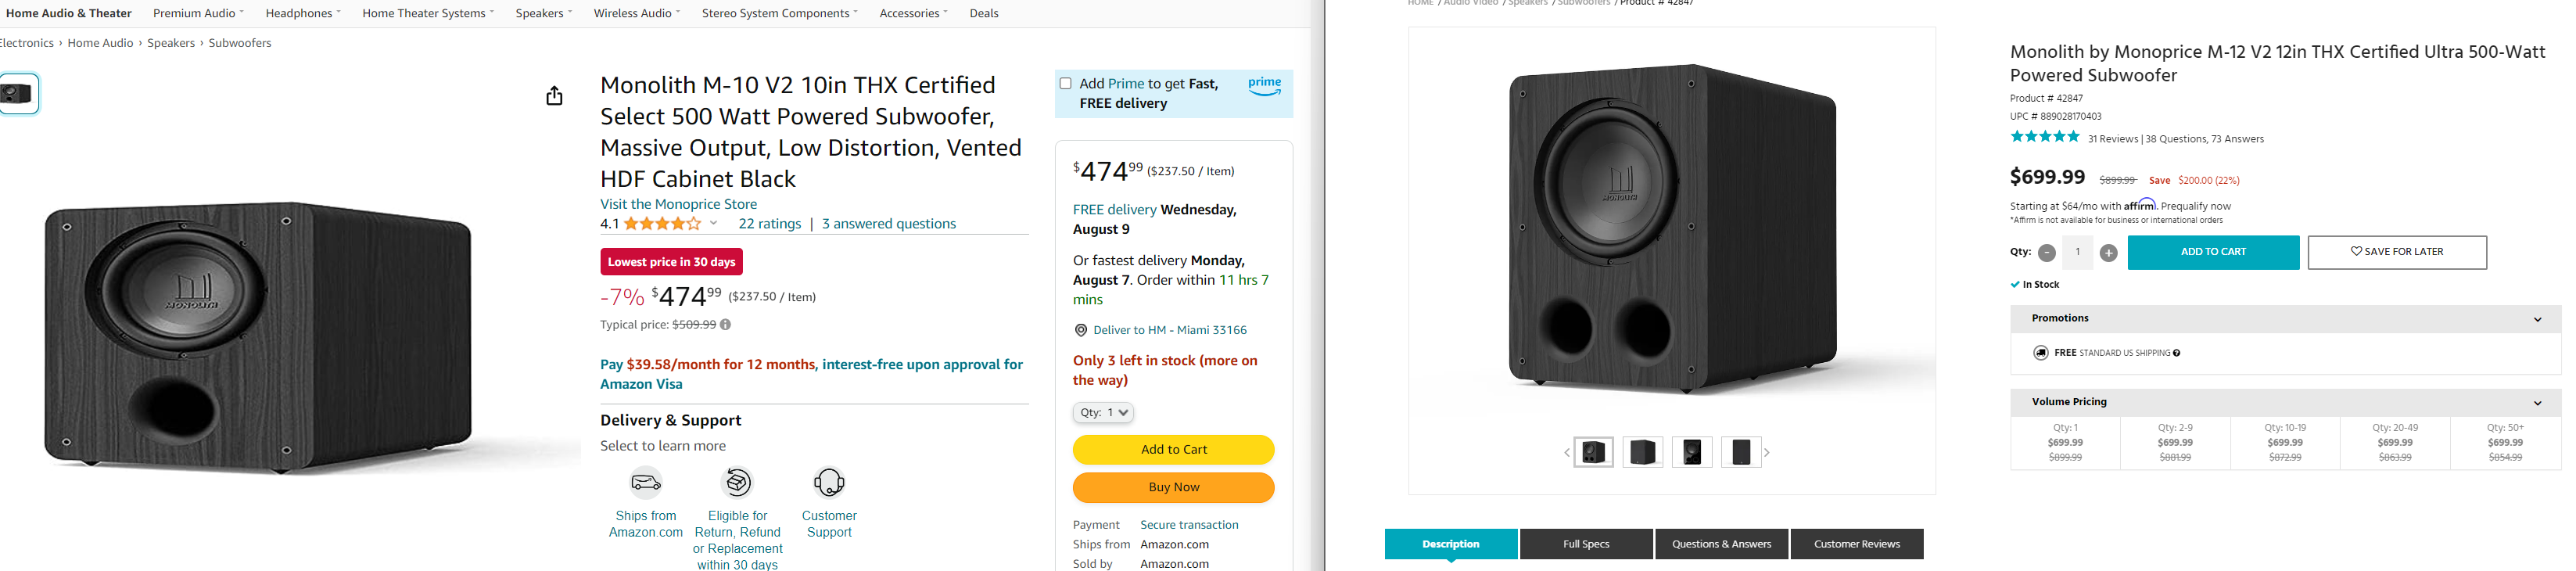Switch to the Full Specs tab
Image resolution: width=2576 pixels, height=571 pixels.
1586,544
